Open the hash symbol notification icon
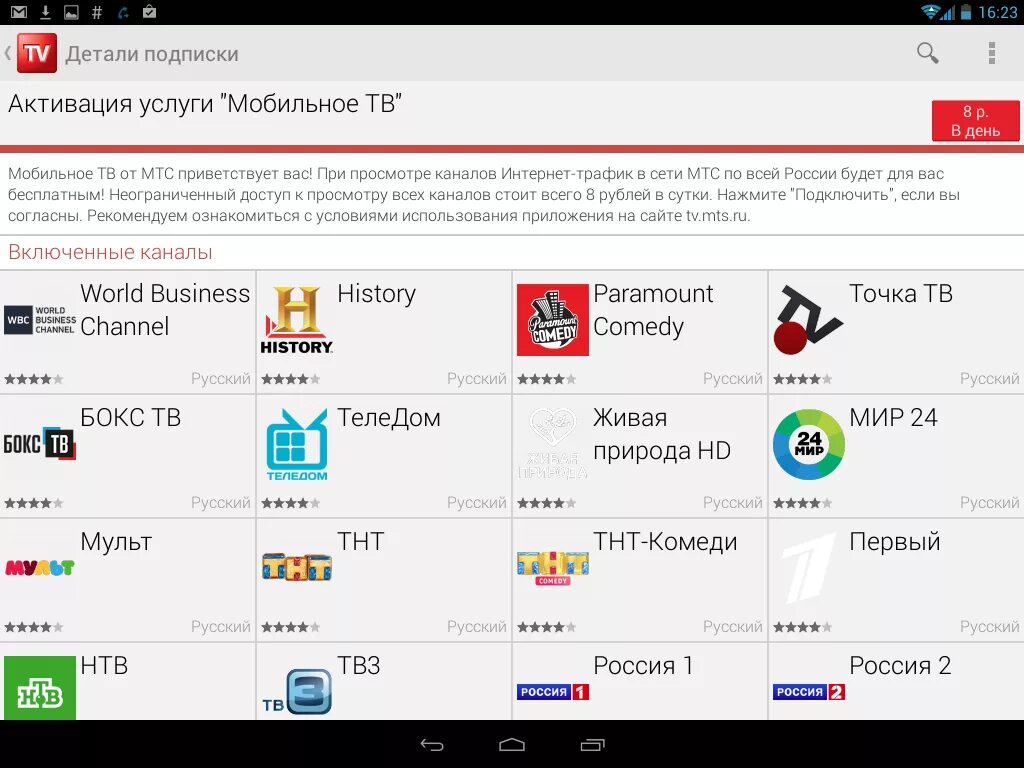 coord(97,12)
